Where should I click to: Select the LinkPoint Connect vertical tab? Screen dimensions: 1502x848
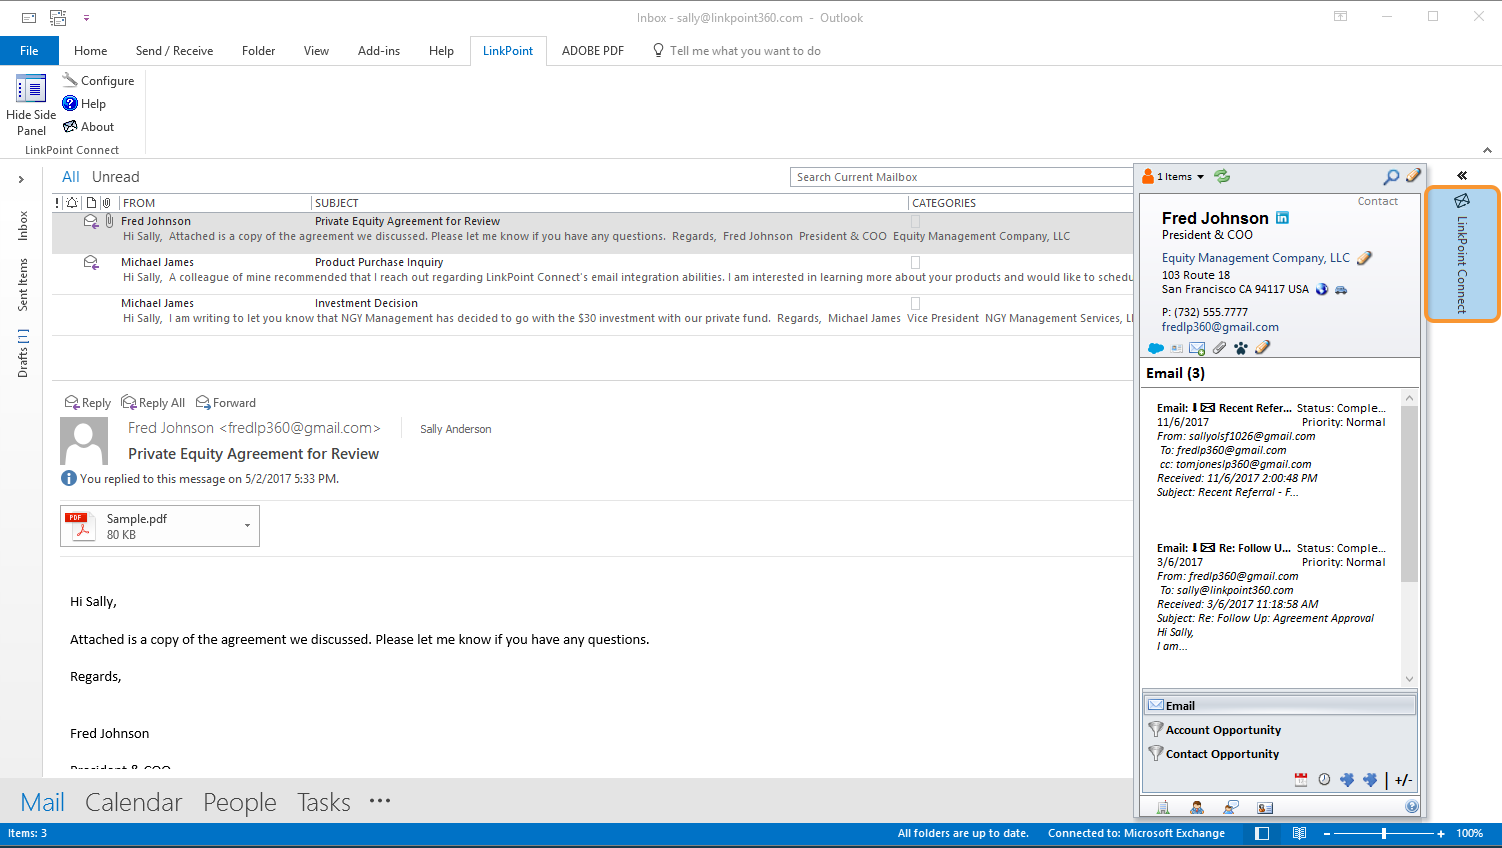(1462, 254)
